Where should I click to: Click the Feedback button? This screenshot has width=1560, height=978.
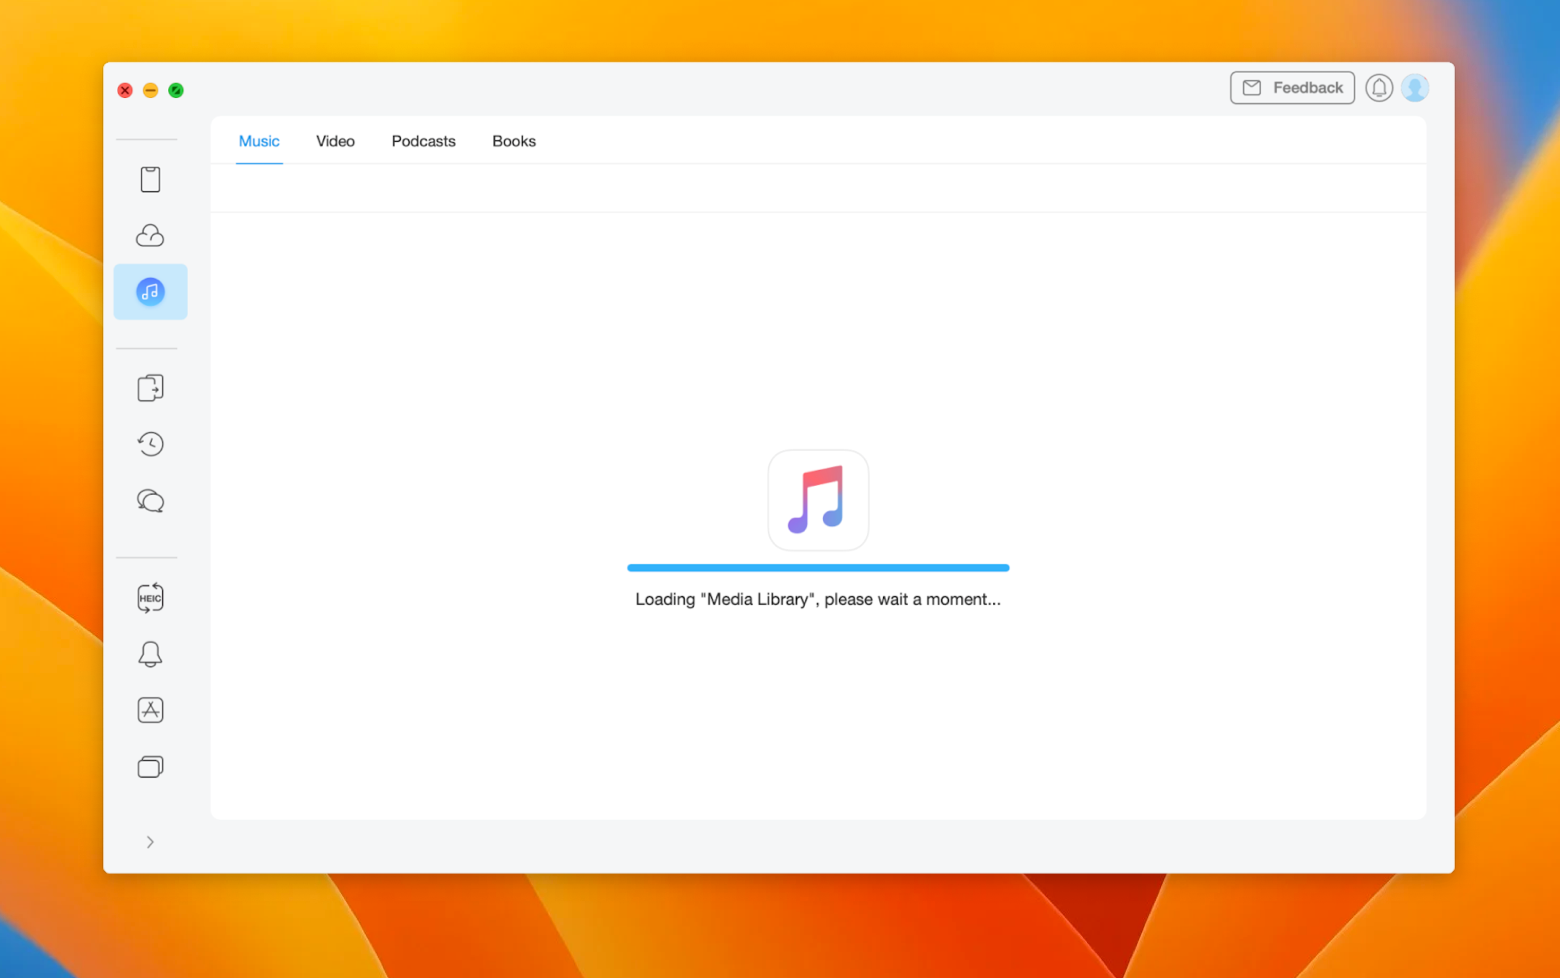pyautogui.click(x=1292, y=88)
